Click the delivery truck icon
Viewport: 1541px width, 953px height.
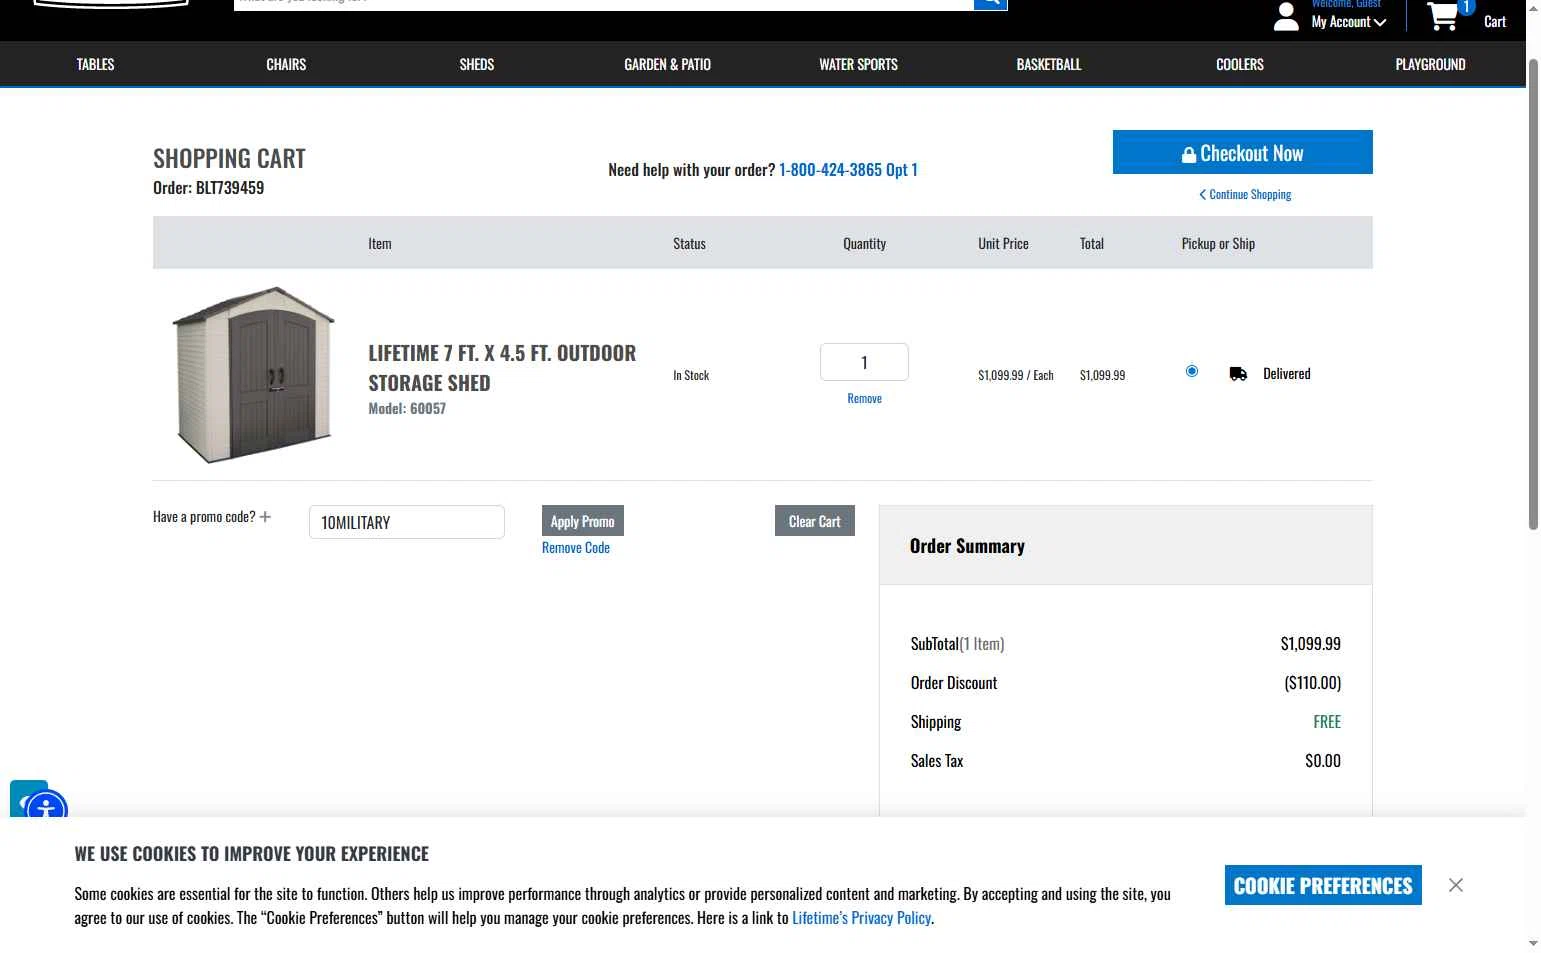tap(1238, 374)
